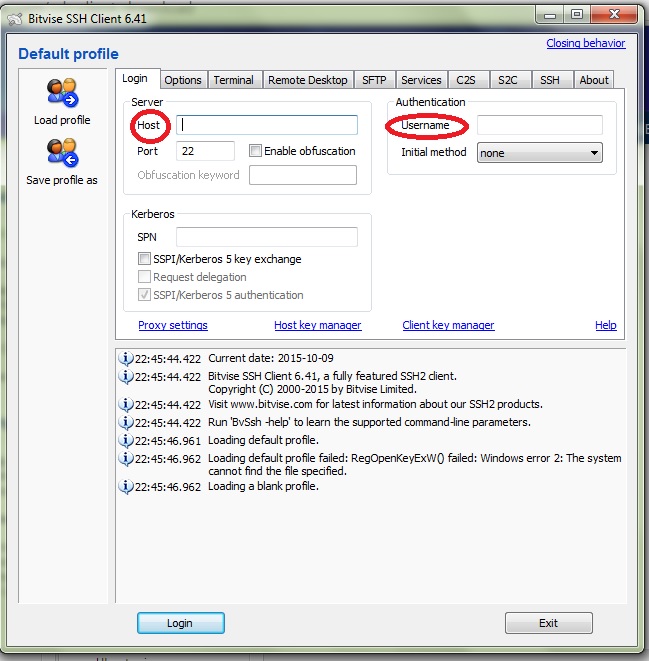Toggle SSPI/Kerberos 5 authentication checkbox
The image size is (649, 661).
(x=144, y=295)
